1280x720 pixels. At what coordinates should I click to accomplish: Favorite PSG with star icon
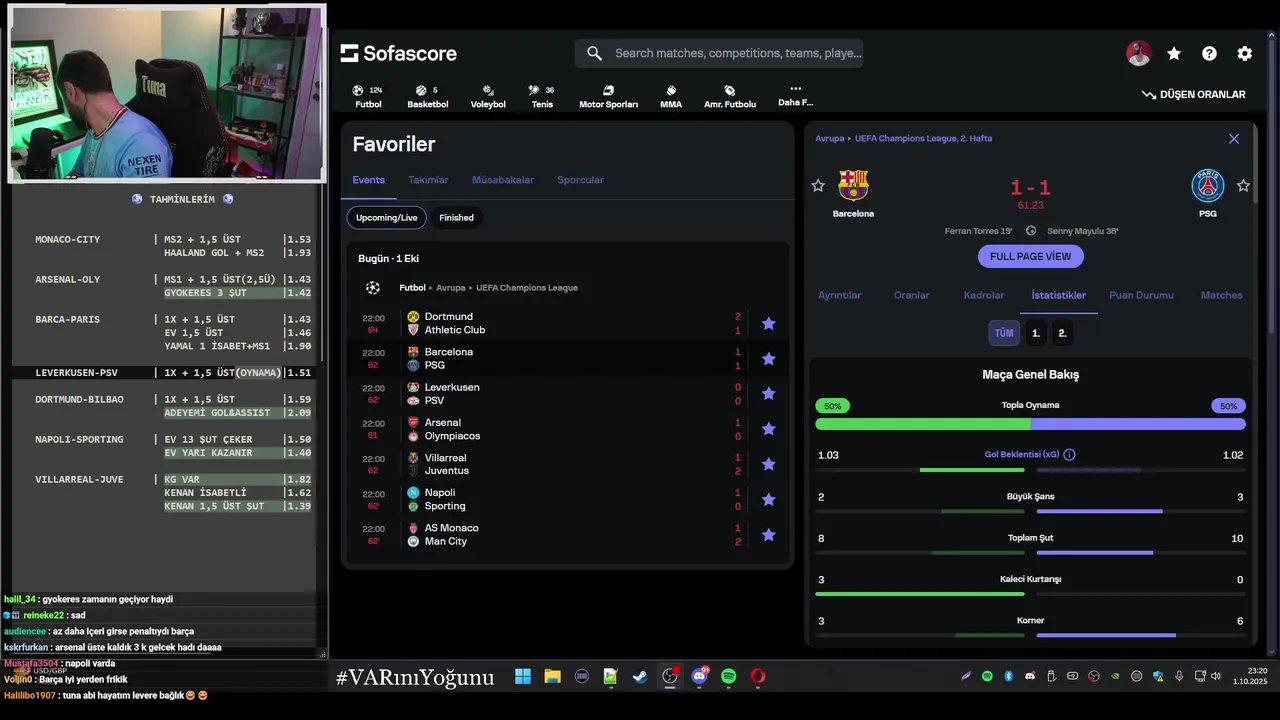click(x=1243, y=186)
